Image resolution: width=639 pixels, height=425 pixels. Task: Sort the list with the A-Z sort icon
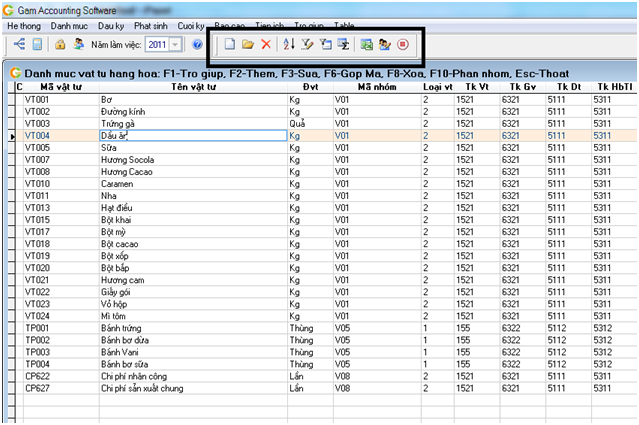click(x=289, y=44)
